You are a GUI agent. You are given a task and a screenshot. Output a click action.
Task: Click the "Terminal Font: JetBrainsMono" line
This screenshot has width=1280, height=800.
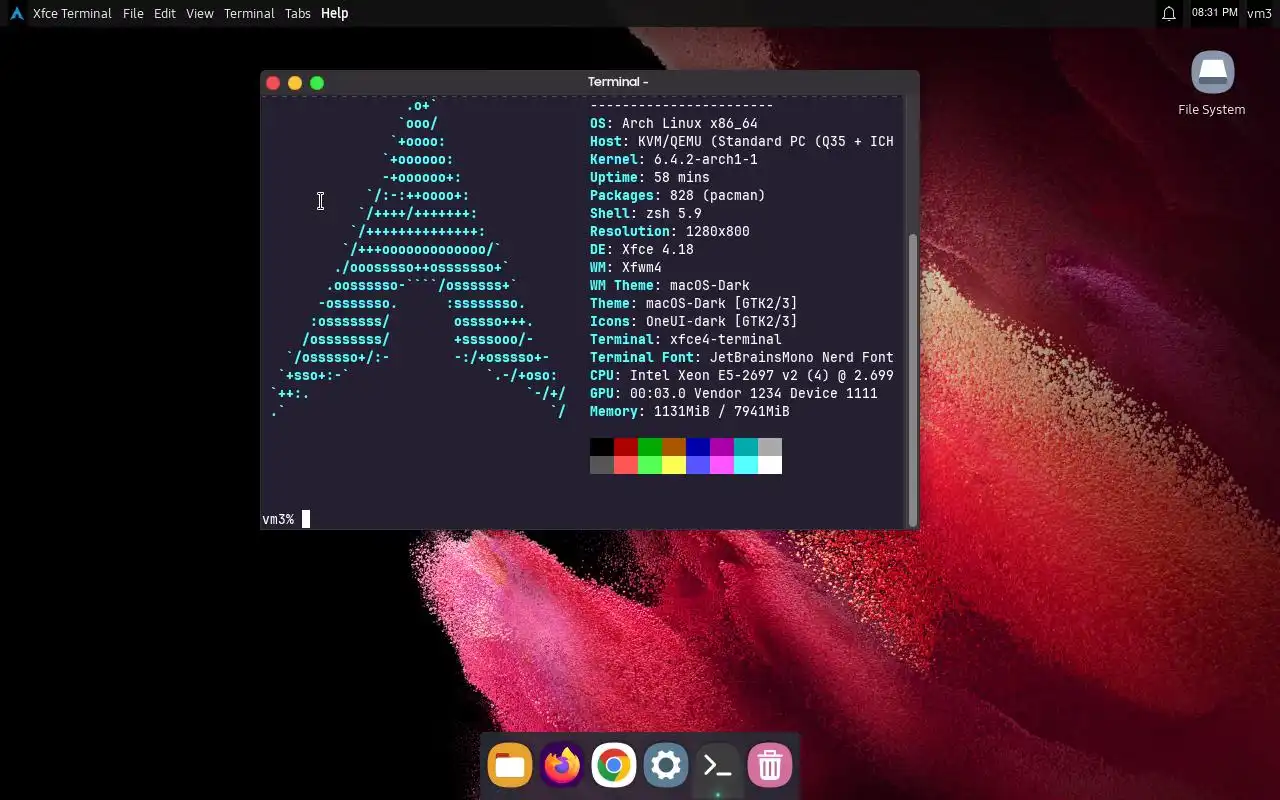click(x=742, y=358)
